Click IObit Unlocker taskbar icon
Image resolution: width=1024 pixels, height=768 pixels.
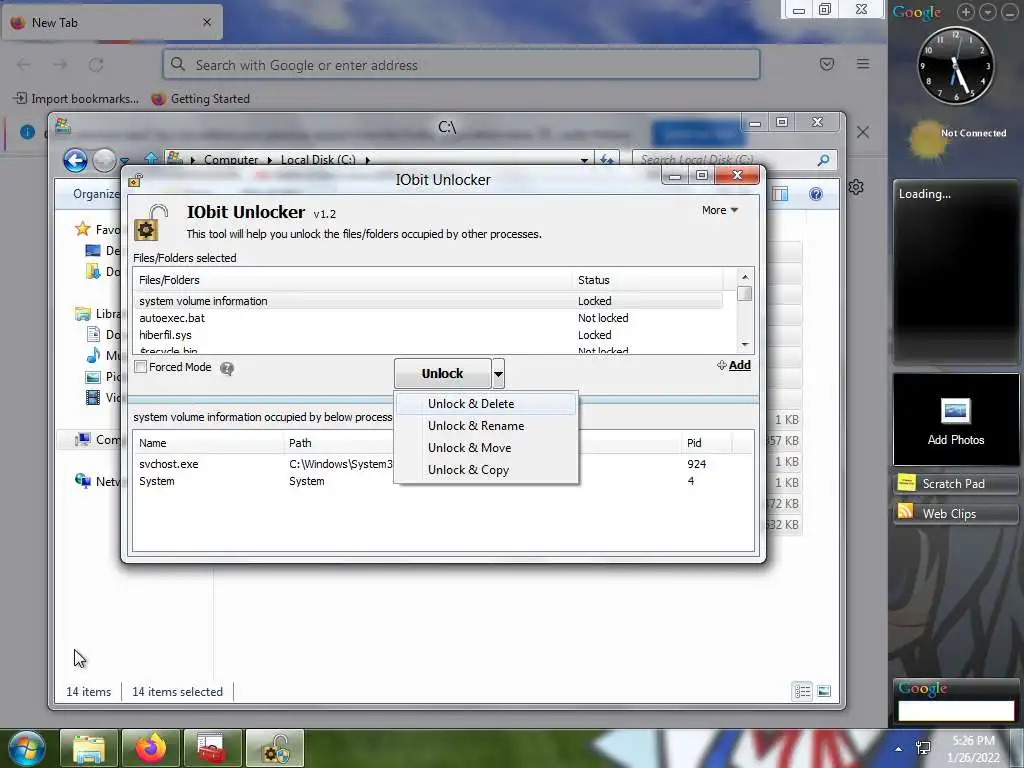pyautogui.click(x=275, y=748)
